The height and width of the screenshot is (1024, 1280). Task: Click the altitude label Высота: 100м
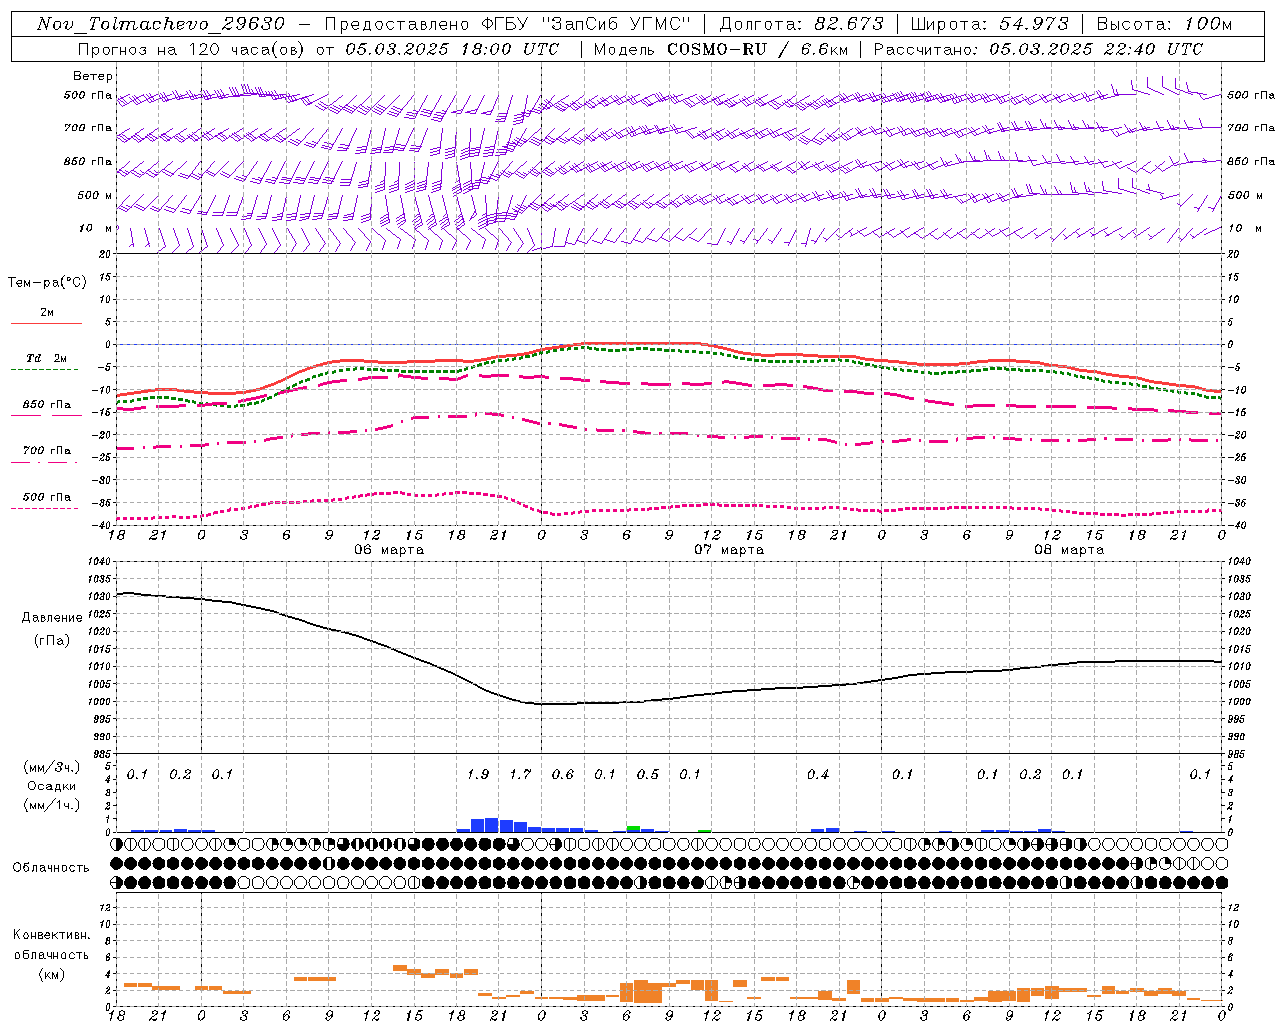point(1164,24)
